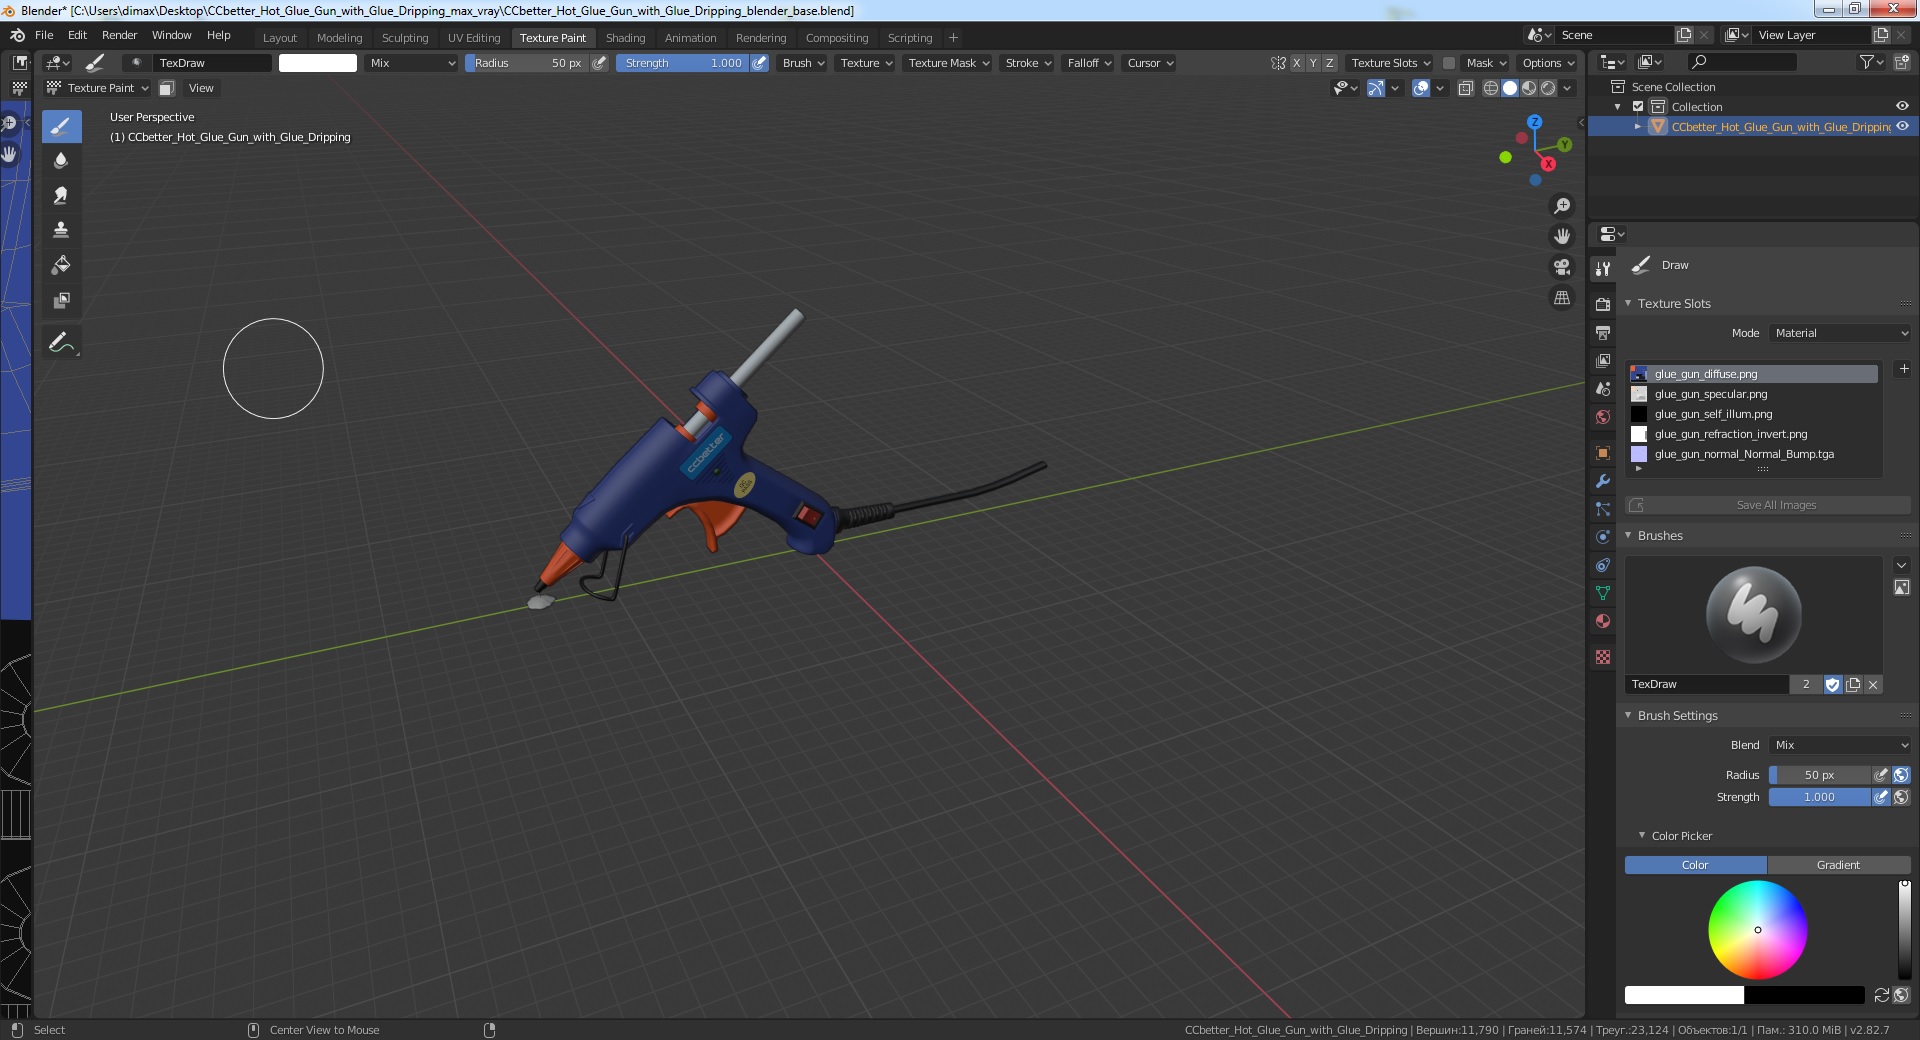Hide Collection with eye icon
1920x1040 pixels.
[1902, 106]
